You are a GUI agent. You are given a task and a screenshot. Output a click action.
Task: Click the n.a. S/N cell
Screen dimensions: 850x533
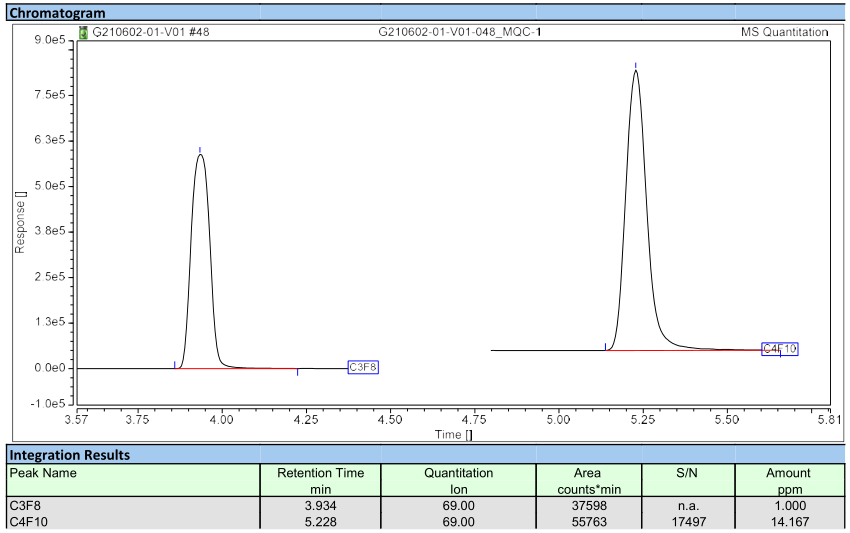click(688, 505)
